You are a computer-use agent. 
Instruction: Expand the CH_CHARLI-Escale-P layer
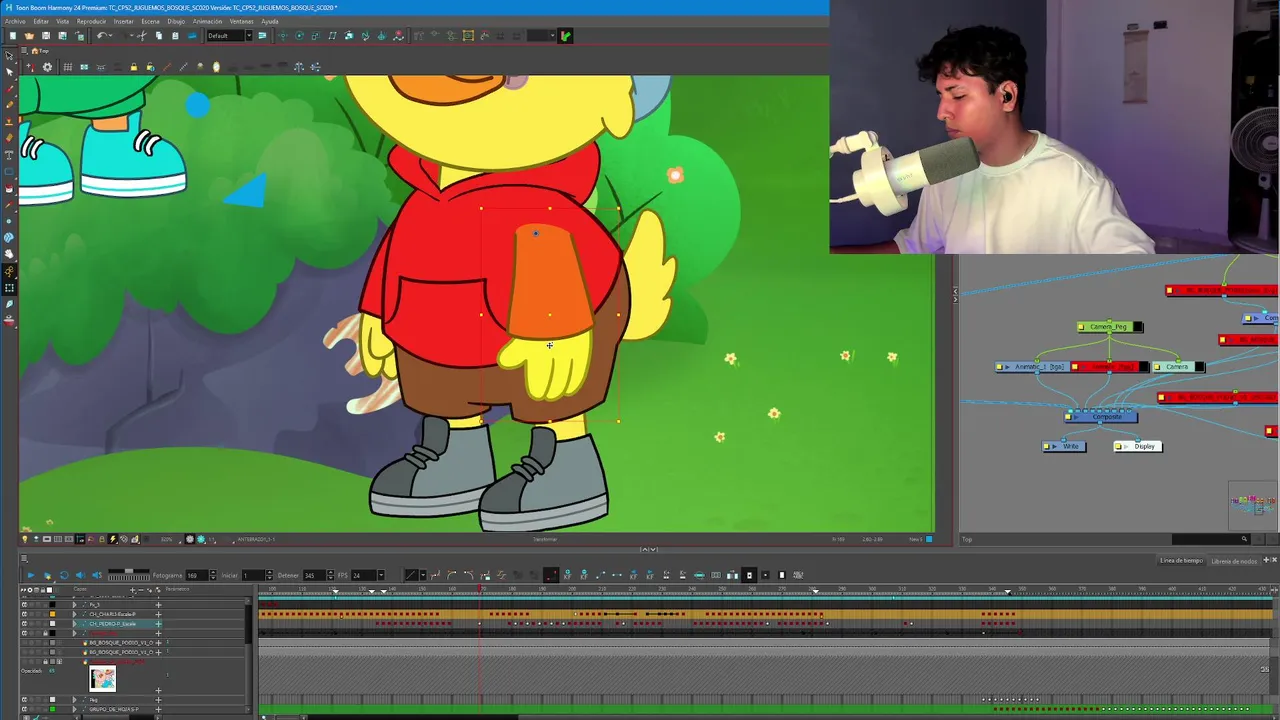pos(74,614)
